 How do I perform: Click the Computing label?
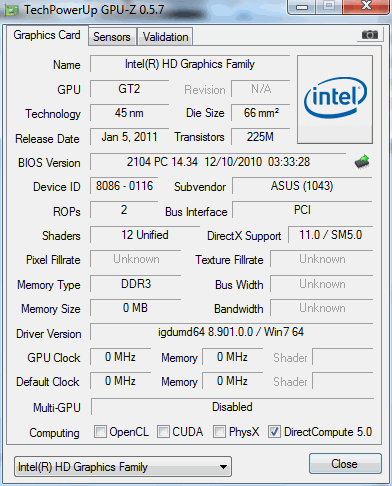(x=54, y=433)
